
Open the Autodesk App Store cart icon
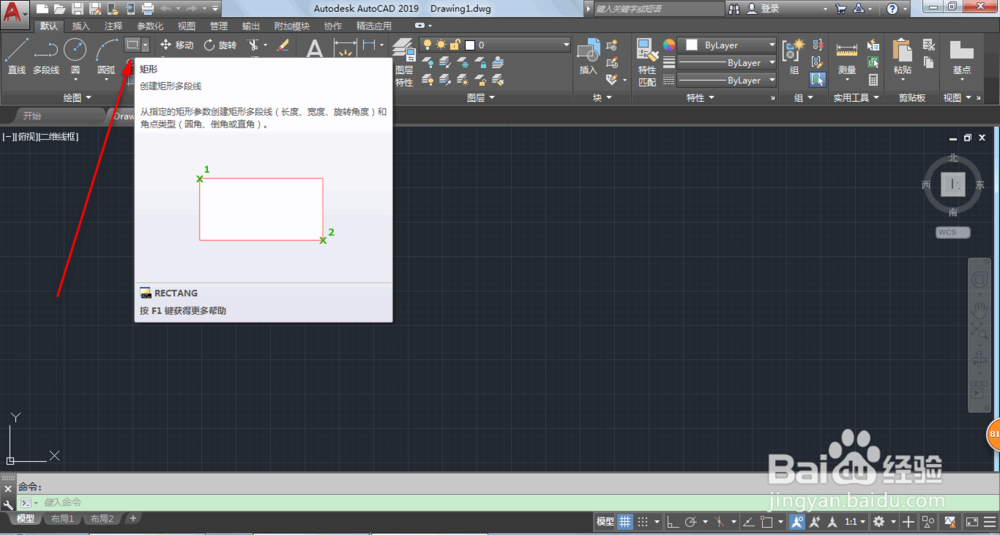841,8
